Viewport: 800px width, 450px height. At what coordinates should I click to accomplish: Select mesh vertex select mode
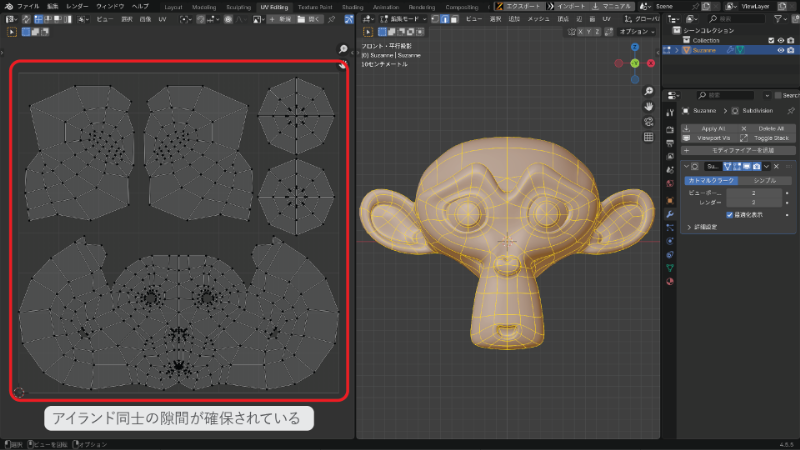(435, 19)
